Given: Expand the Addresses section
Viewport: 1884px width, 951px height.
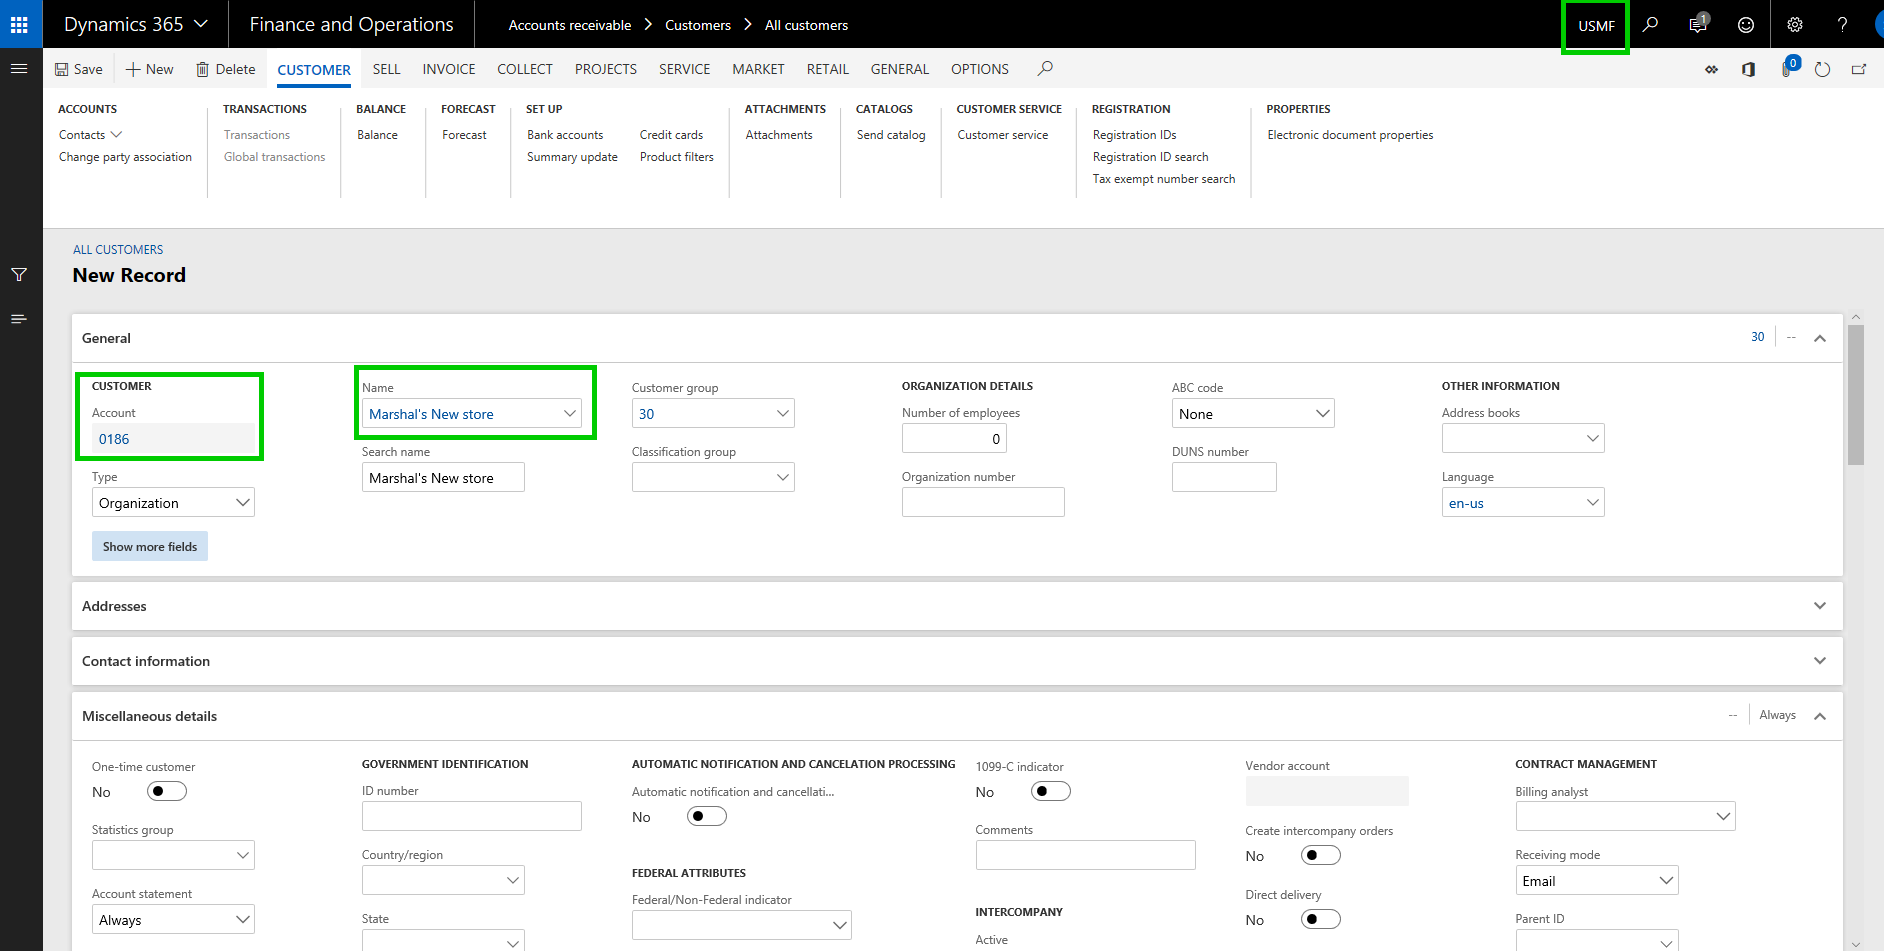Looking at the screenshot, I should [956, 606].
